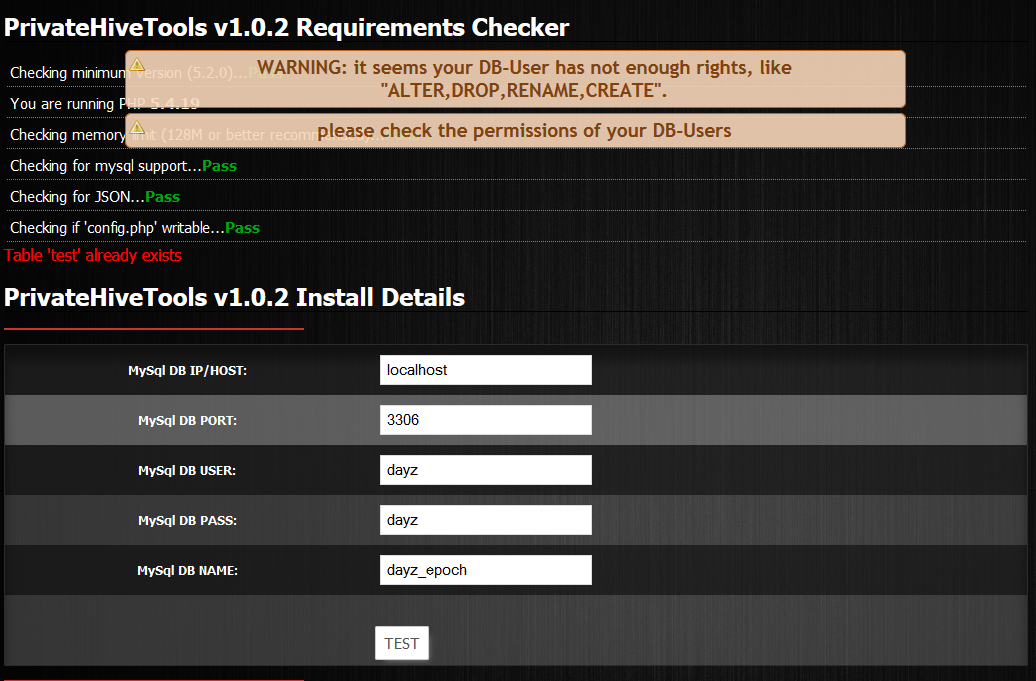Click the 'MySql DB PORT:' label
Image resolution: width=1036 pixels, height=681 pixels.
(x=188, y=421)
